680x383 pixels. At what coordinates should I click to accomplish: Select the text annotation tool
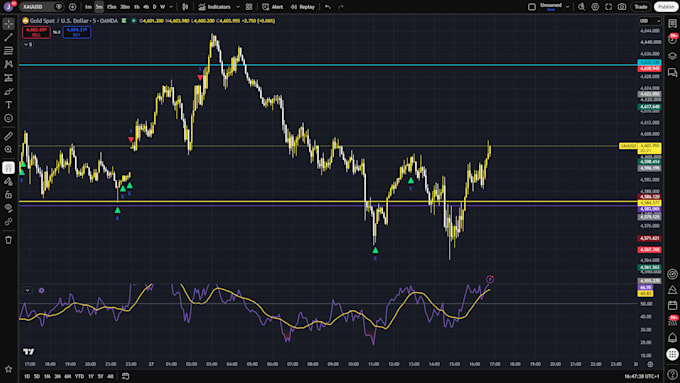pyautogui.click(x=8, y=105)
